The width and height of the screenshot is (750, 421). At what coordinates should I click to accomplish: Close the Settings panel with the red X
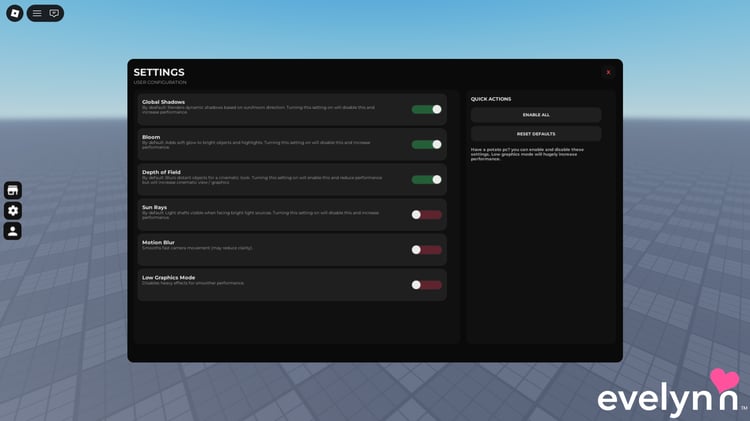coord(608,72)
